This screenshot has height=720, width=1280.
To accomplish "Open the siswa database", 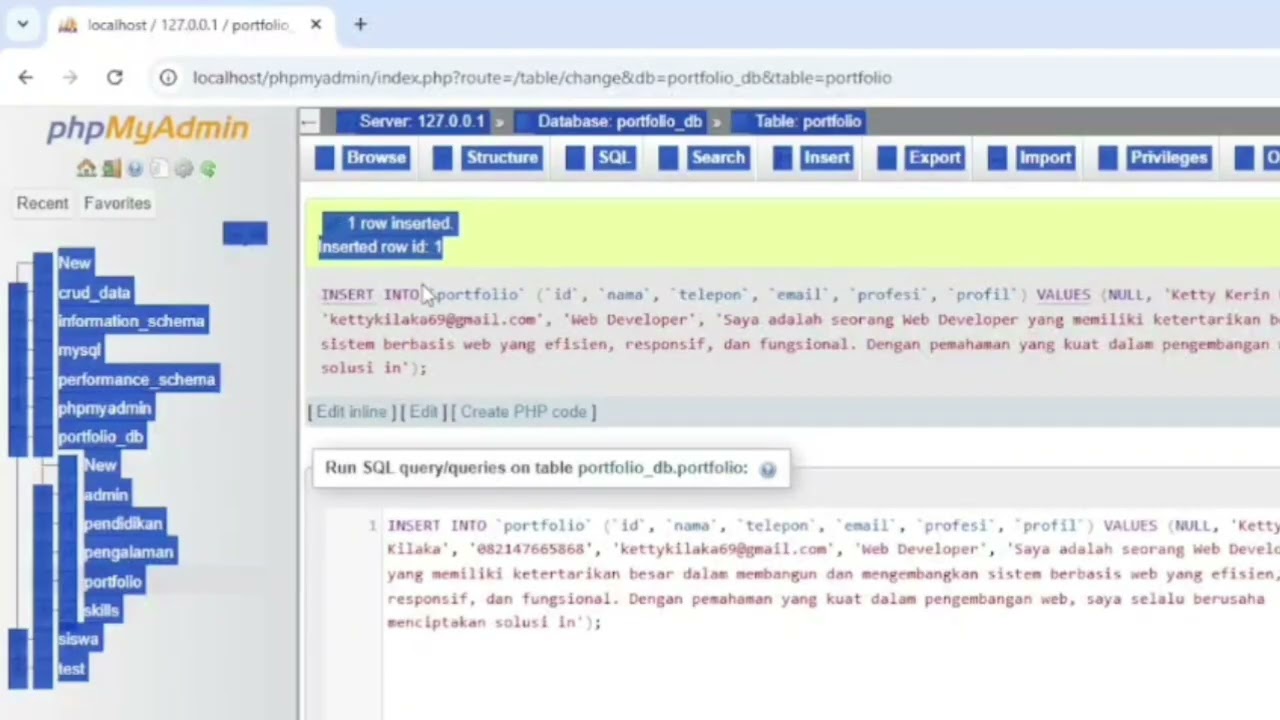I will (78, 640).
